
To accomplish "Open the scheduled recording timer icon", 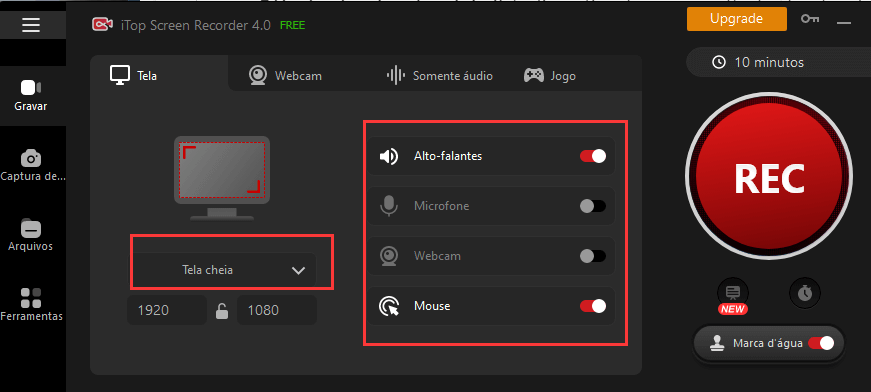I will tap(804, 293).
